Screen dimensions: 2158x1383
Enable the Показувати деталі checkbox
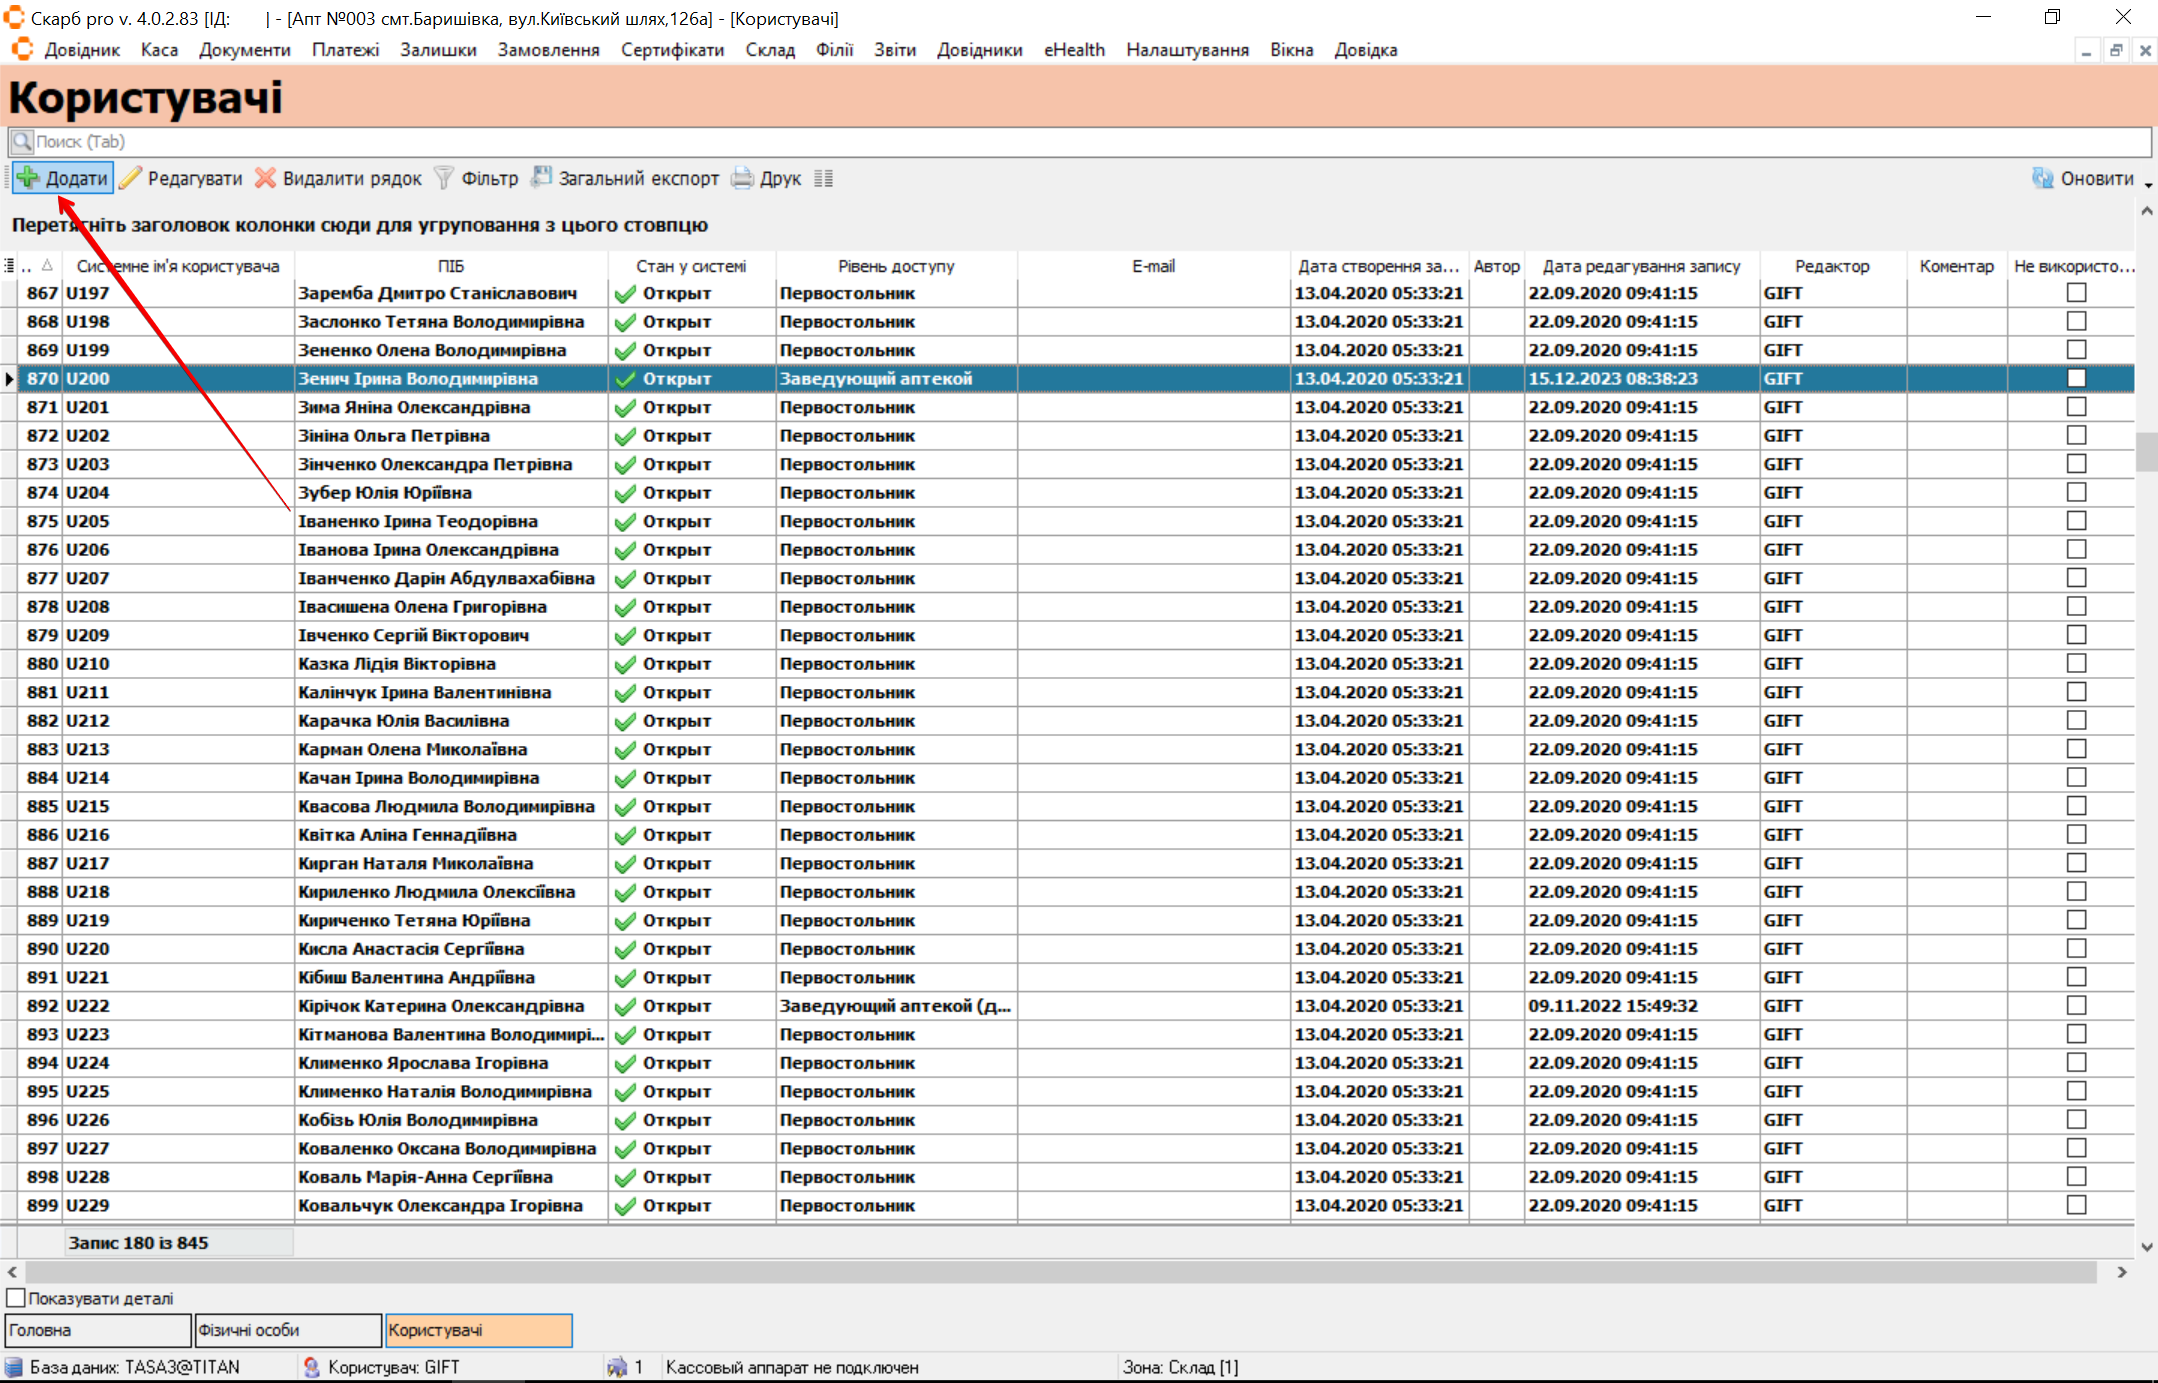(16, 1298)
